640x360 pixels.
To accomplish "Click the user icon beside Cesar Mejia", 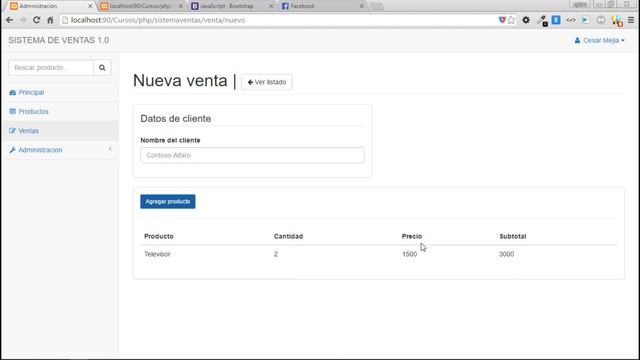I will (x=577, y=40).
